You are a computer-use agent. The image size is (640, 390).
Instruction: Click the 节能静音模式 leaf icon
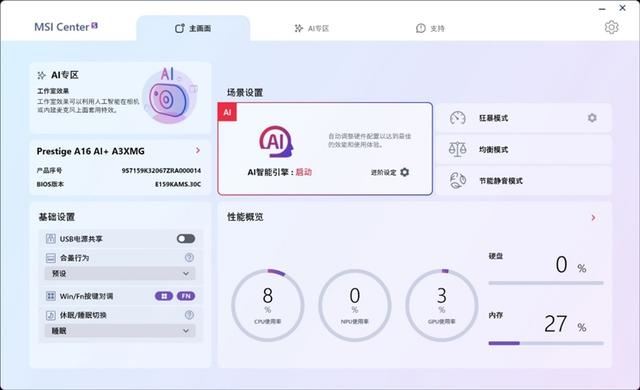click(458, 180)
